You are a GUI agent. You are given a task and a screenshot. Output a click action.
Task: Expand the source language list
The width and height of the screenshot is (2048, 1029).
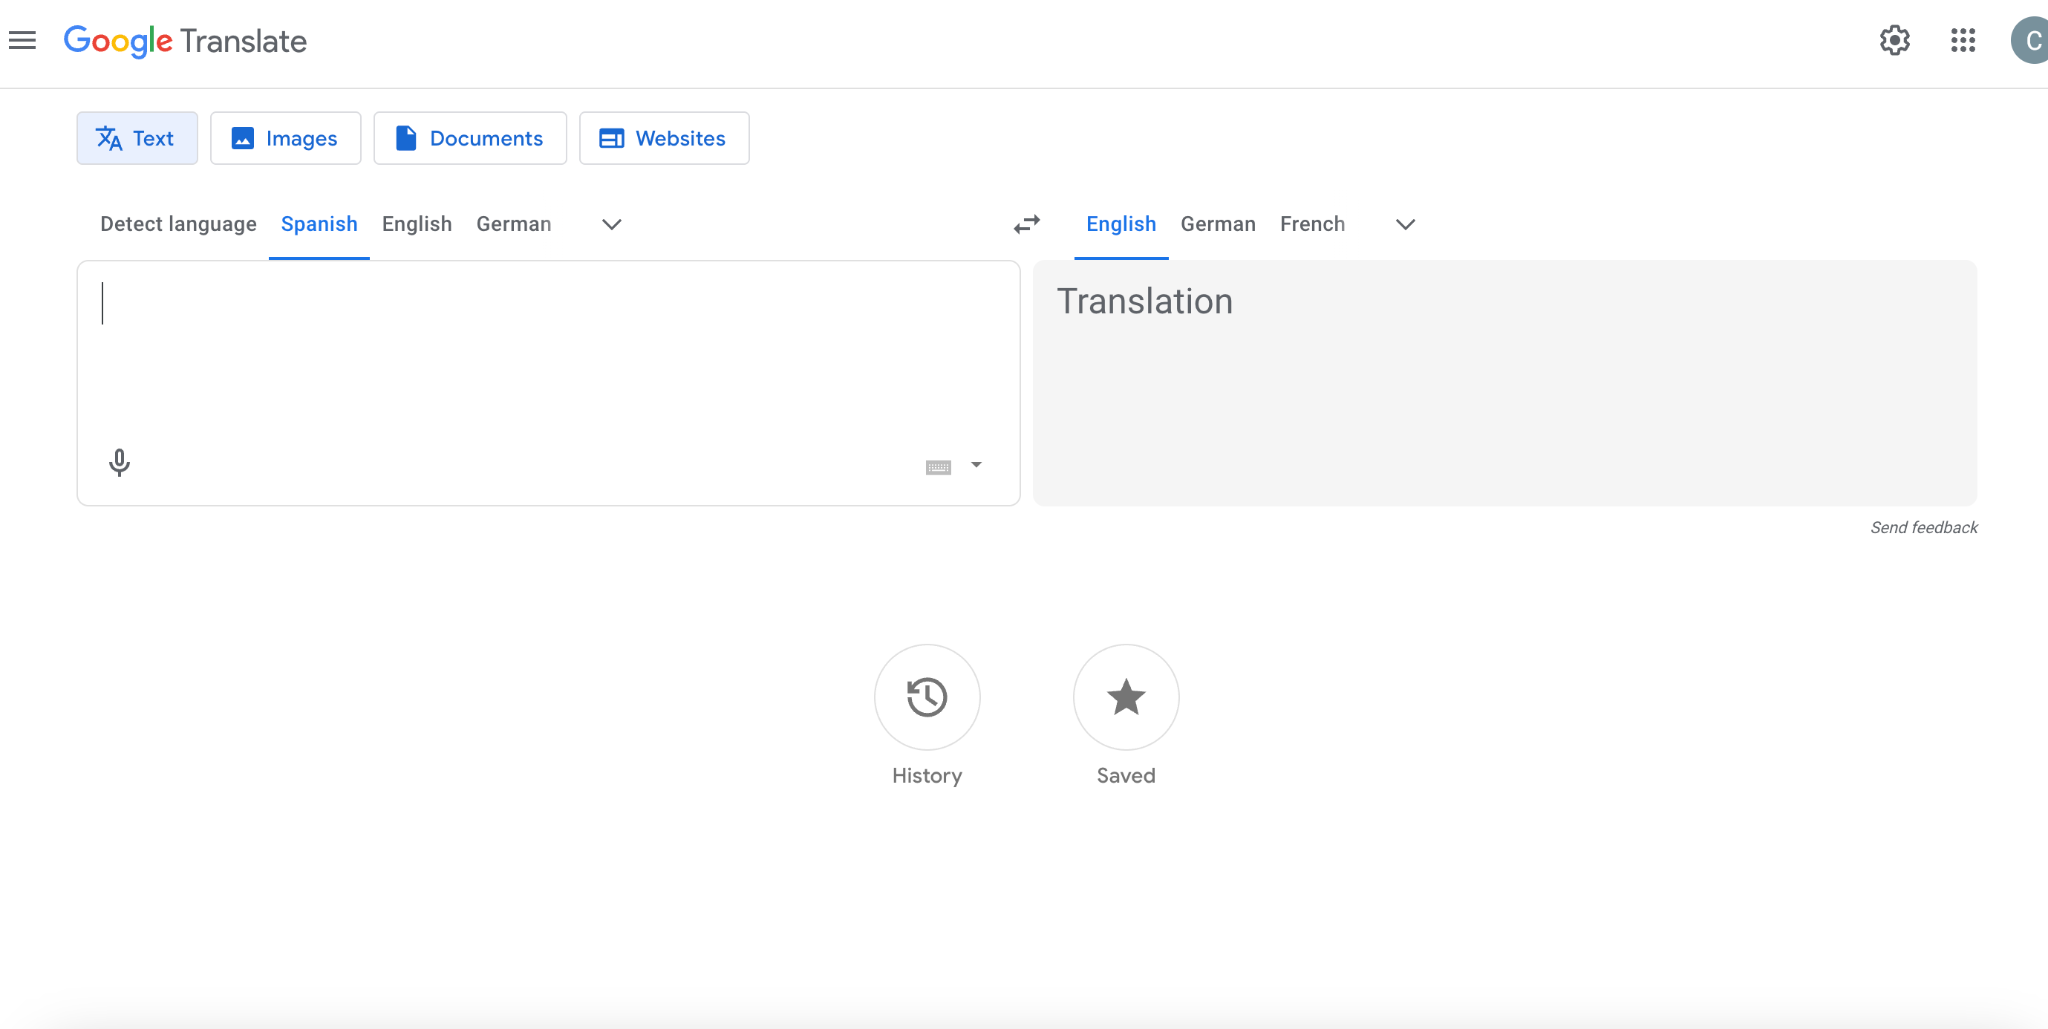click(x=611, y=224)
